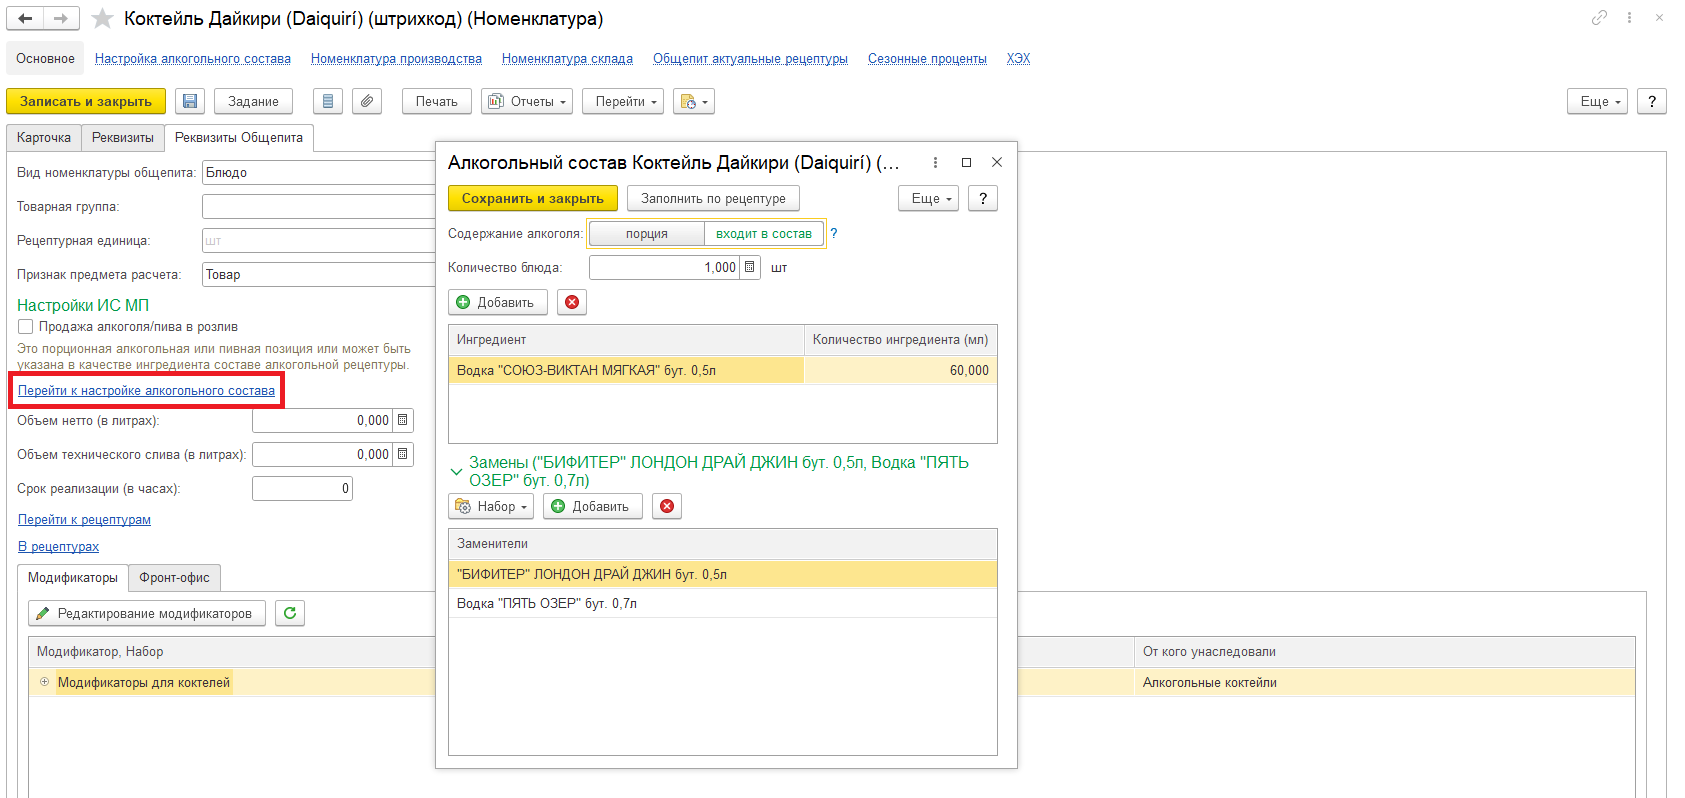
Task: Delete the selected ingredient with the red cross
Action: click(572, 302)
